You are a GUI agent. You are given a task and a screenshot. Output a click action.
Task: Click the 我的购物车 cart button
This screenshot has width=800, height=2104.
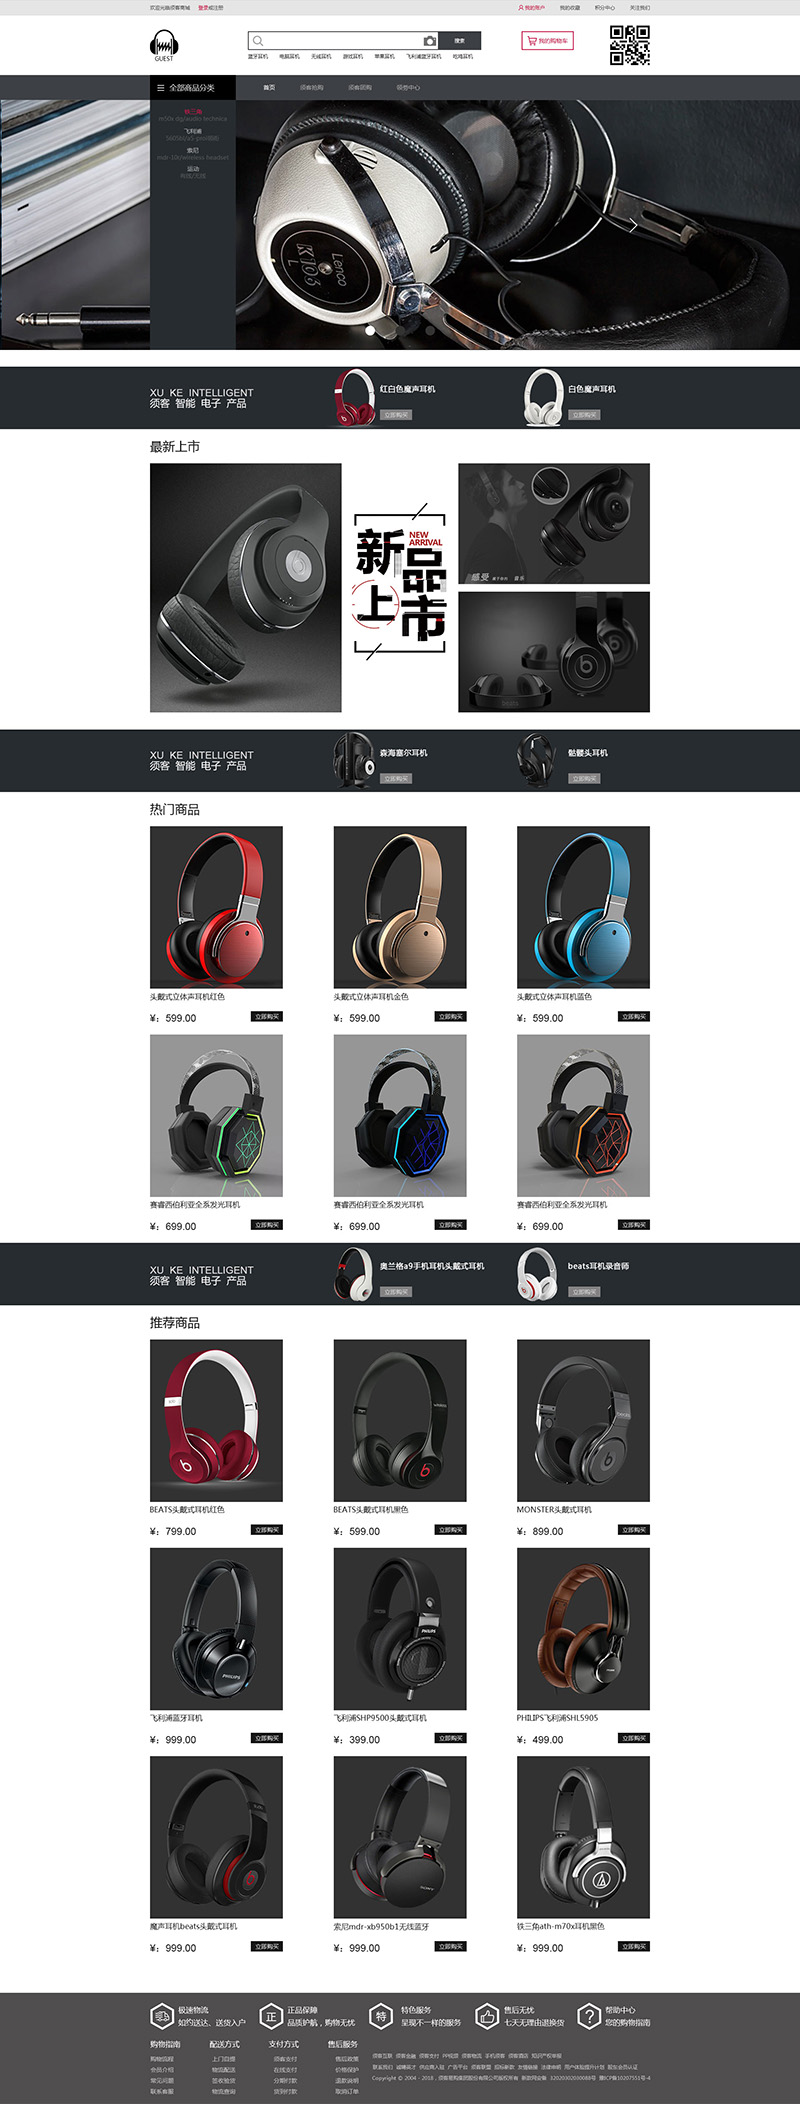(547, 41)
